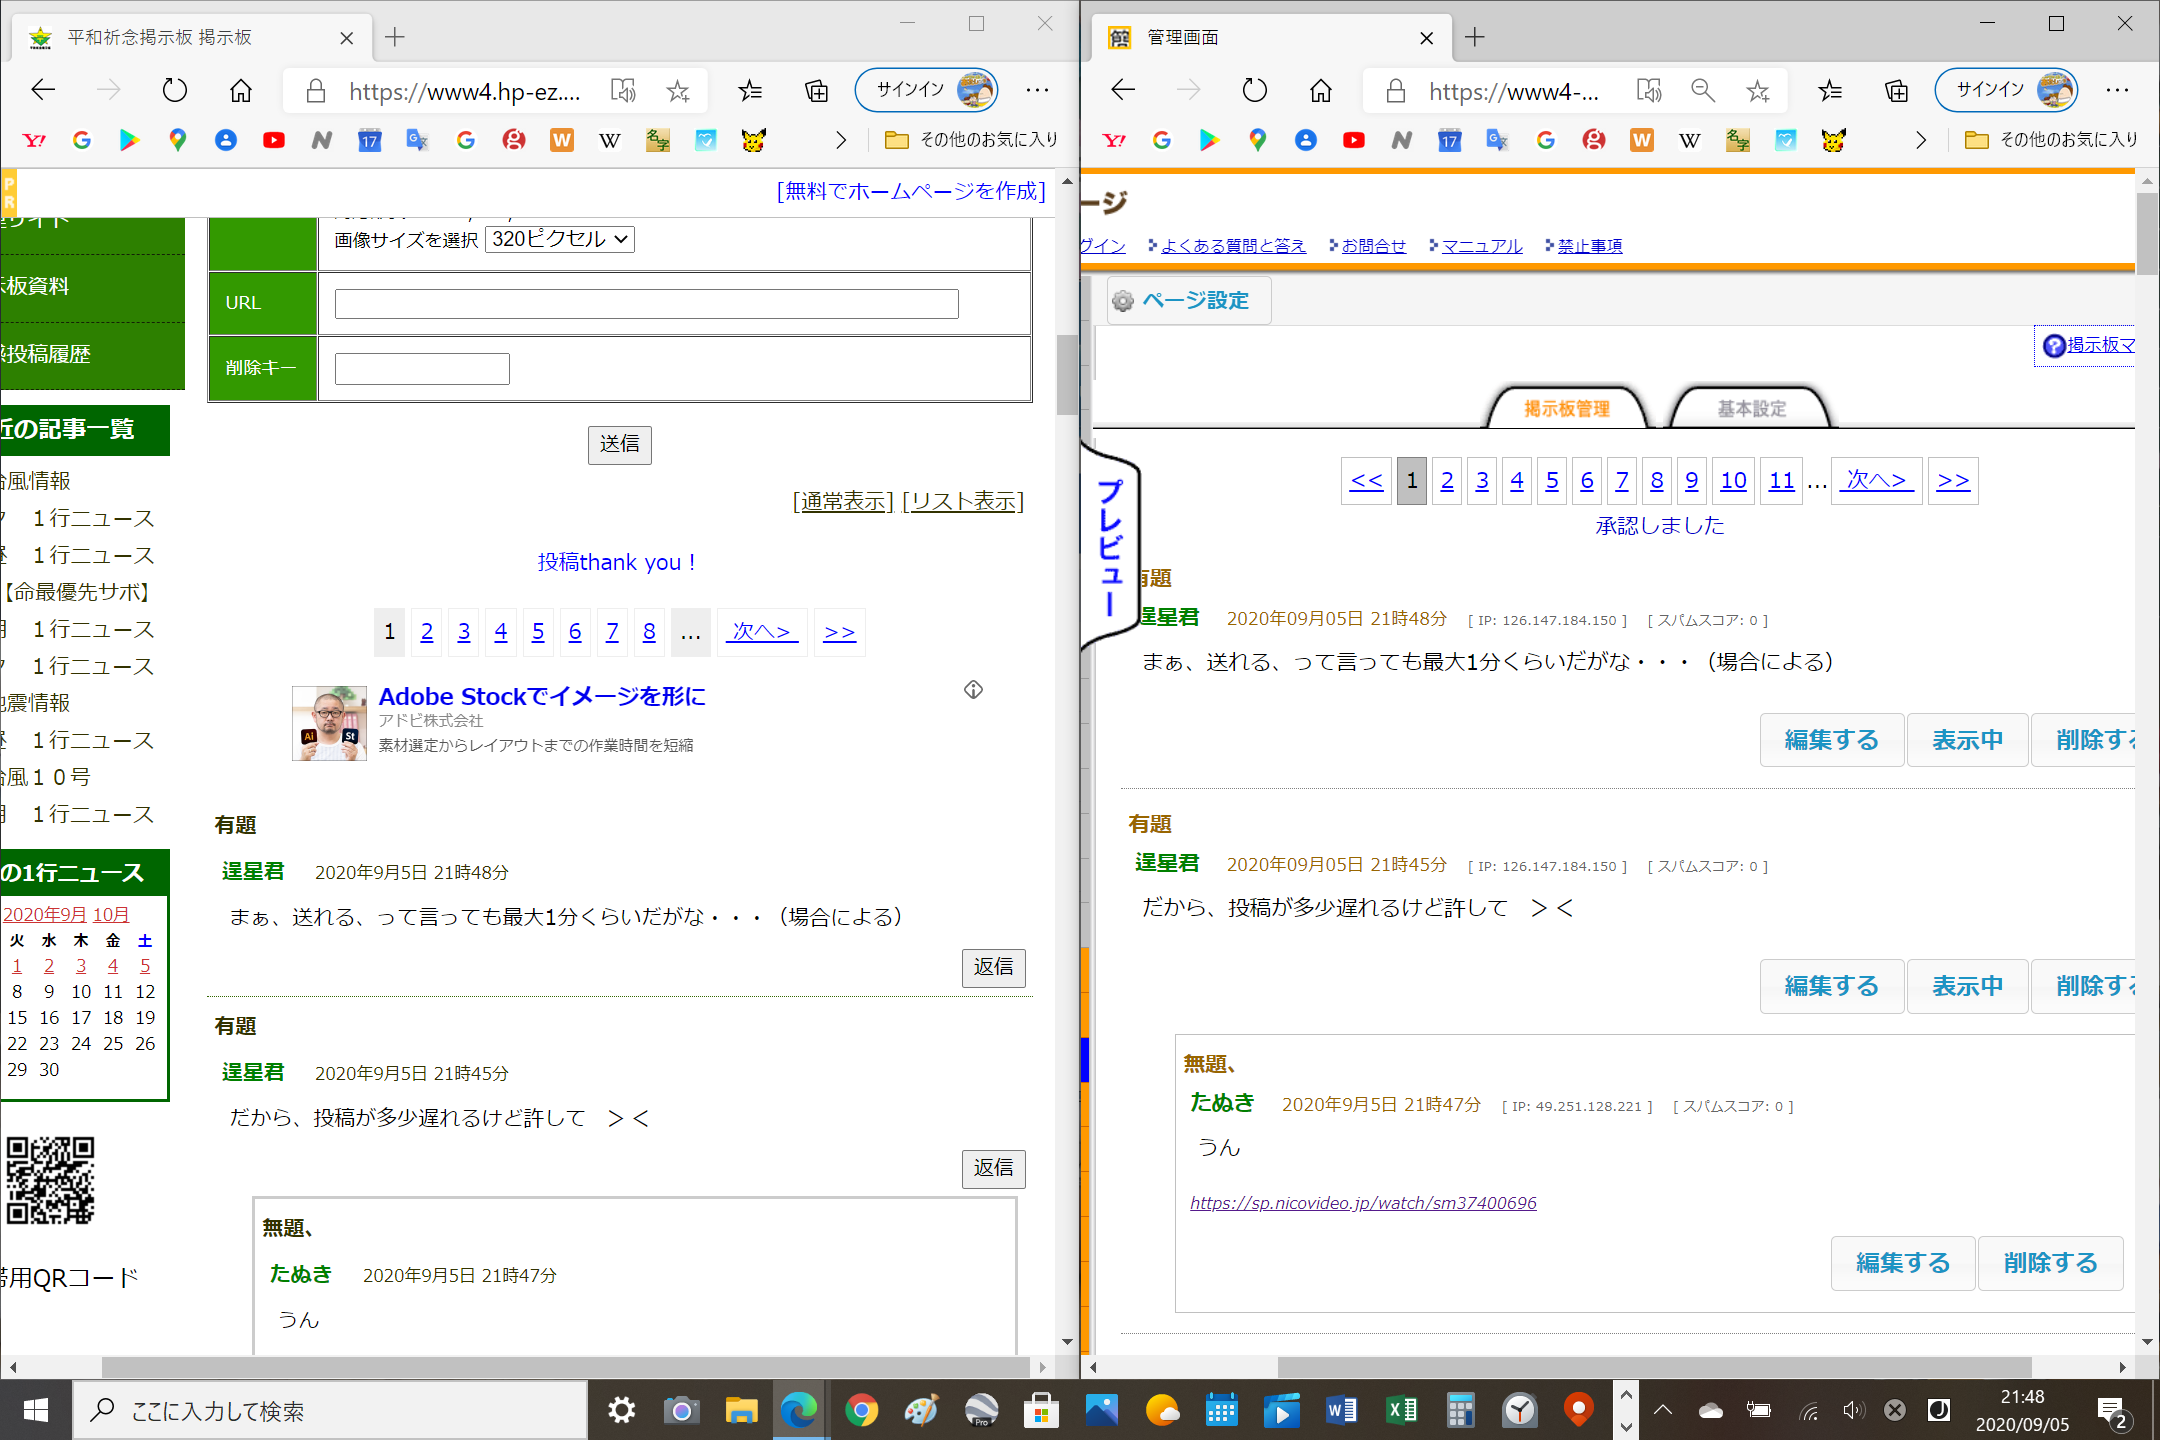
Task: Refresh the left browser page
Action: pyautogui.click(x=175, y=91)
